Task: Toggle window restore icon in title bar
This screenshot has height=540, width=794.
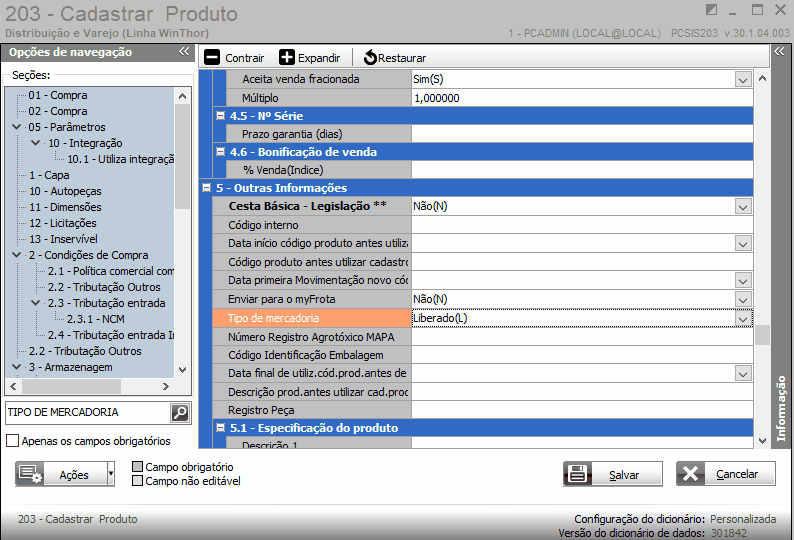Action: [x=711, y=10]
